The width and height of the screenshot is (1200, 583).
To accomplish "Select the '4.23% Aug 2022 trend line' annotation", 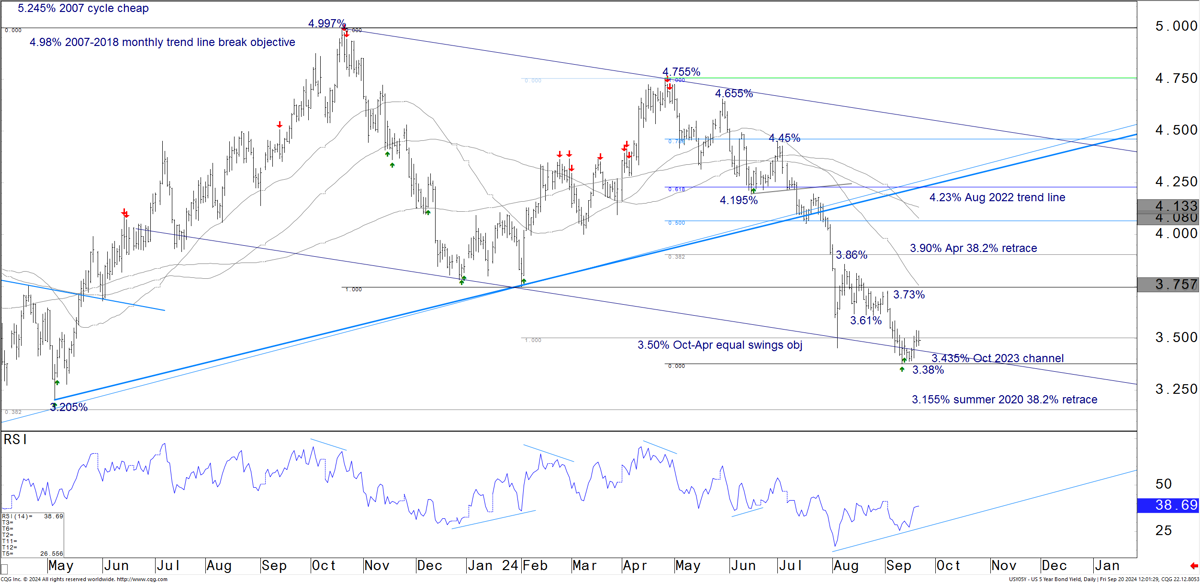I will click(996, 198).
